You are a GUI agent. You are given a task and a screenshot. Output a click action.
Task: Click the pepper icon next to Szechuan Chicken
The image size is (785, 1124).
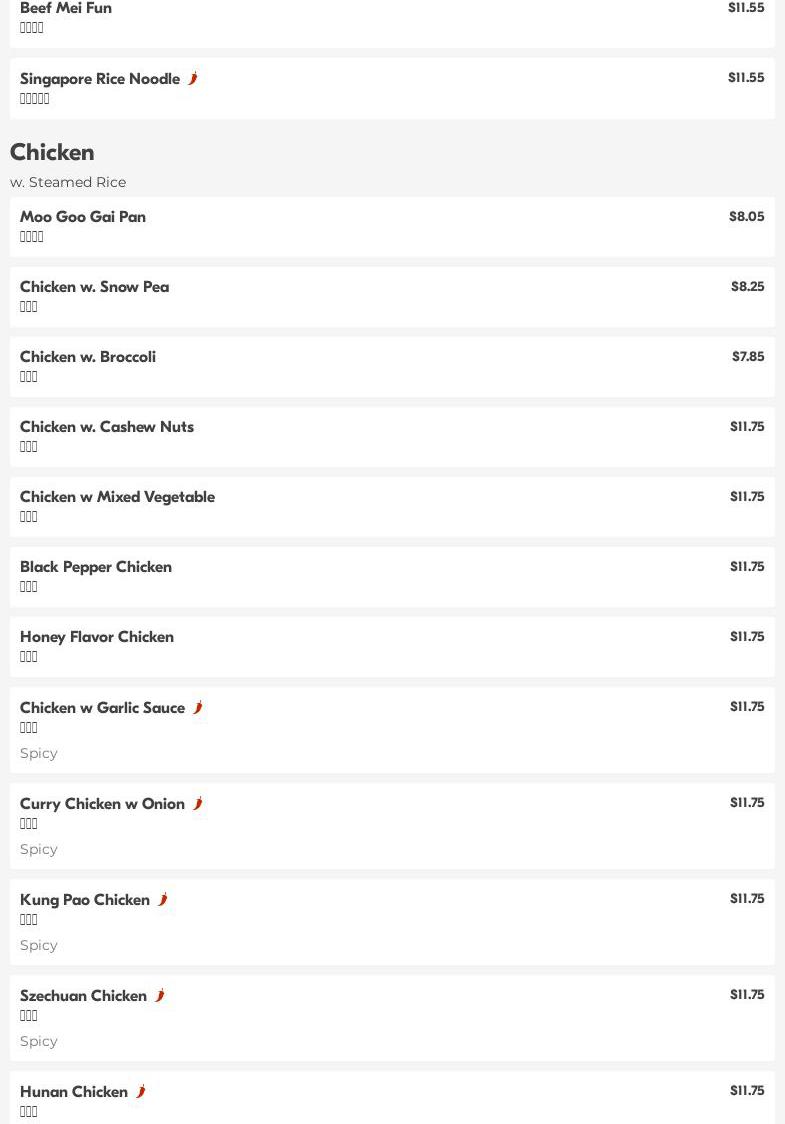coord(160,995)
